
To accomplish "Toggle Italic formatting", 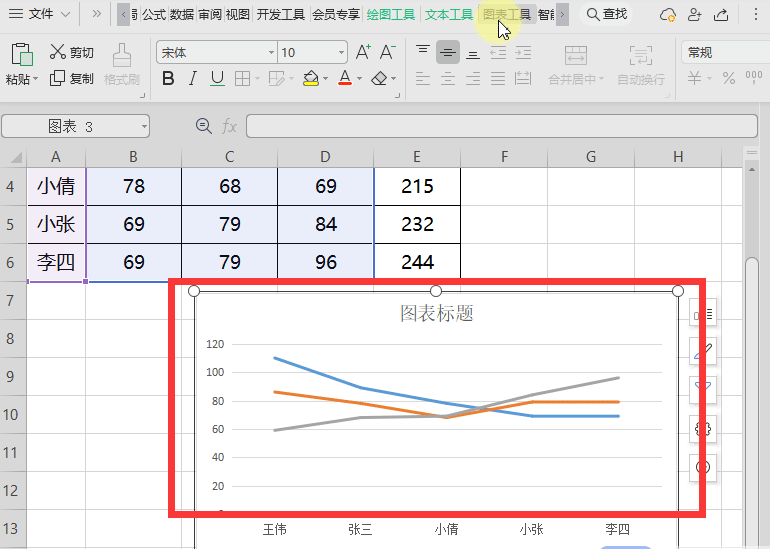I will tap(191, 78).
